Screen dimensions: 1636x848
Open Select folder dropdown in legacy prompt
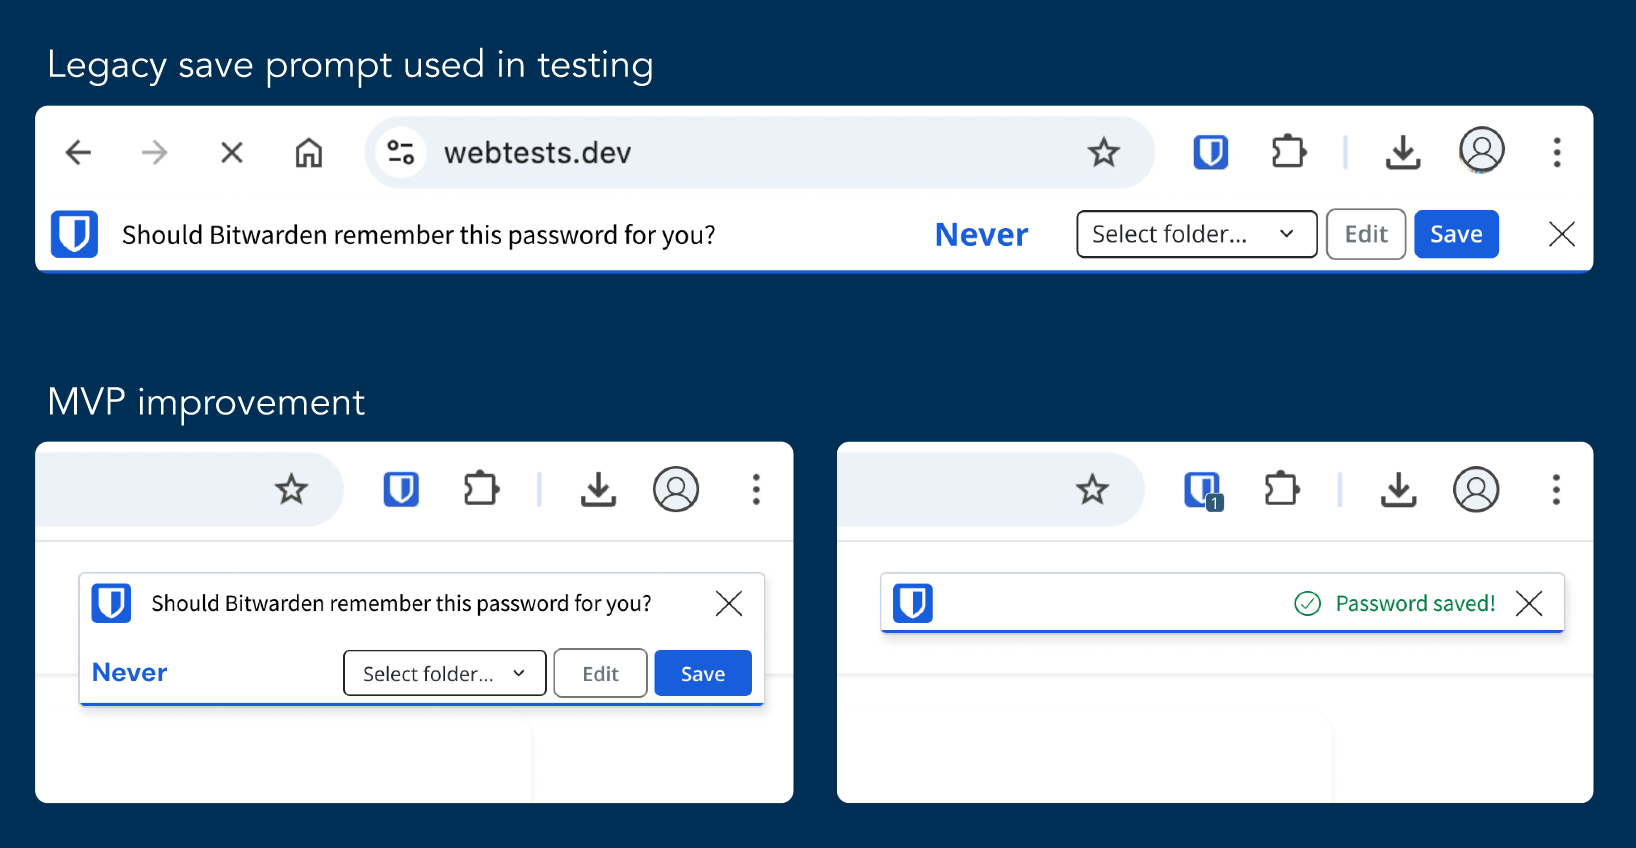pos(1197,234)
